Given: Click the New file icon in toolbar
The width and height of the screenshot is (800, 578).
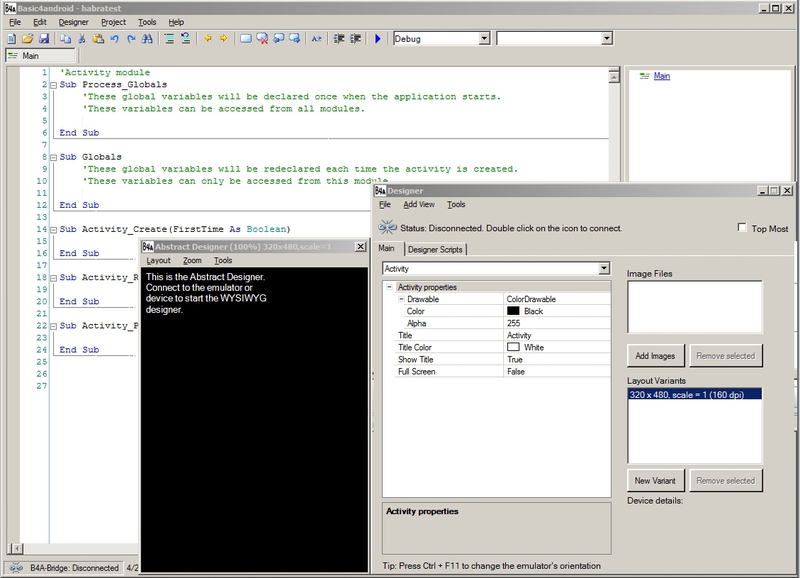Looking at the screenshot, I should 11,39.
